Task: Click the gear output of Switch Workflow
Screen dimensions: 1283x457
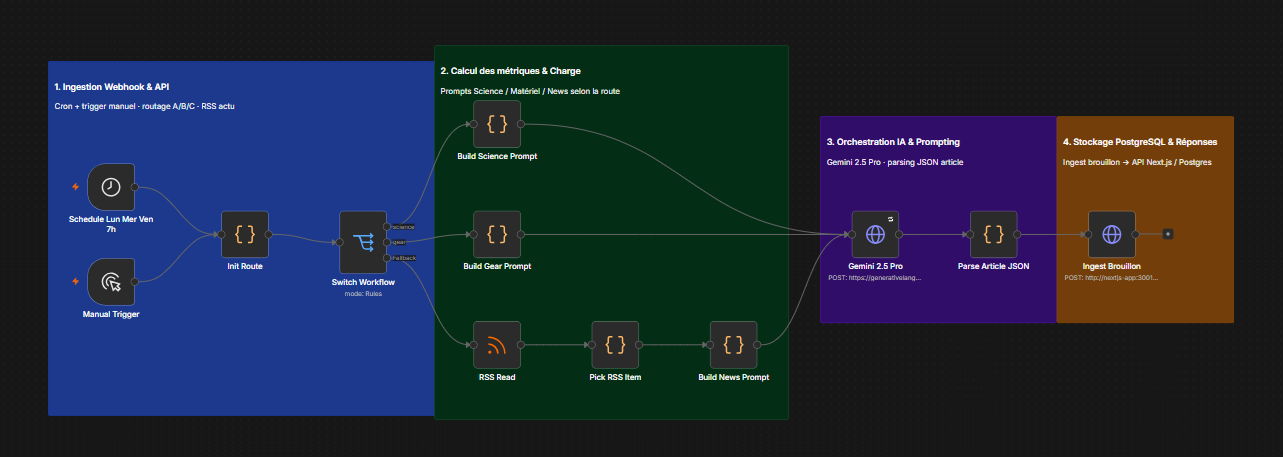Action: [x=387, y=242]
